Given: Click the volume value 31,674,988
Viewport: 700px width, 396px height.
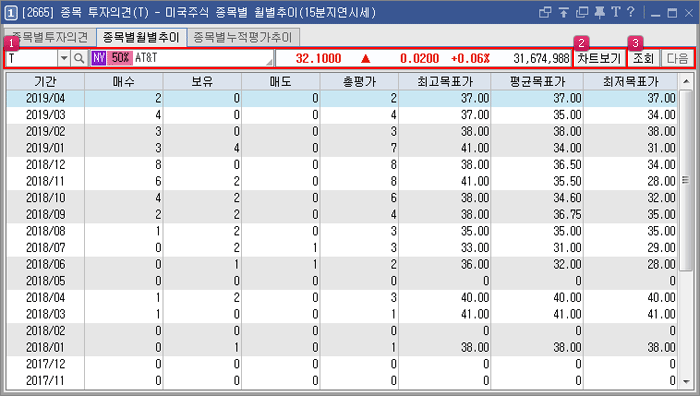Looking at the screenshot, I should click(542, 58).
